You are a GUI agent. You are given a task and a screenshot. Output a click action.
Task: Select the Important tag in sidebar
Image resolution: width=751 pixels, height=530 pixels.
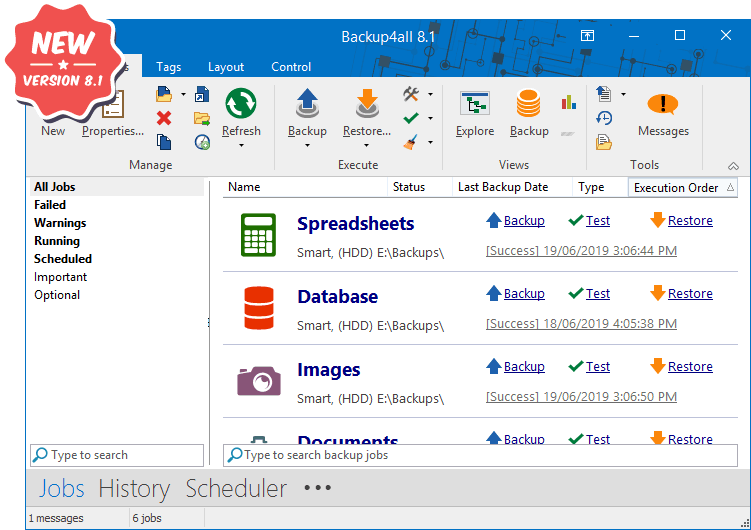[60, 277]
